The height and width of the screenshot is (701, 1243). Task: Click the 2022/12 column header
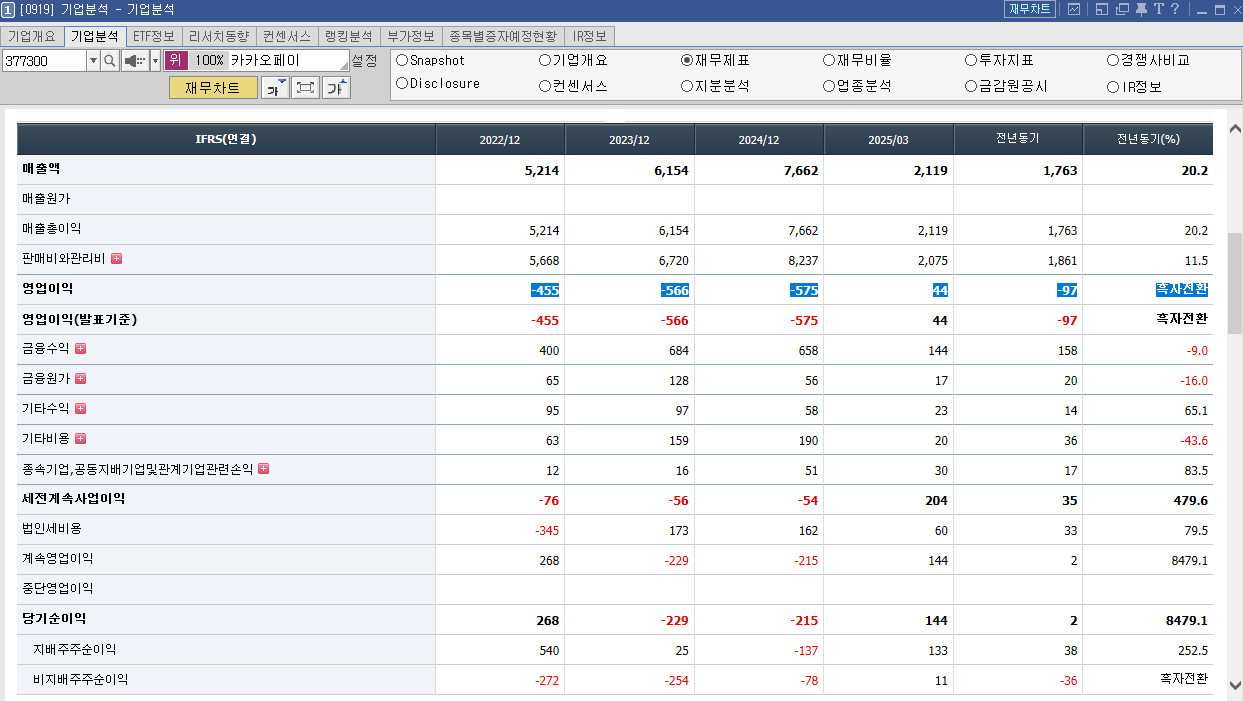[500, 140]
